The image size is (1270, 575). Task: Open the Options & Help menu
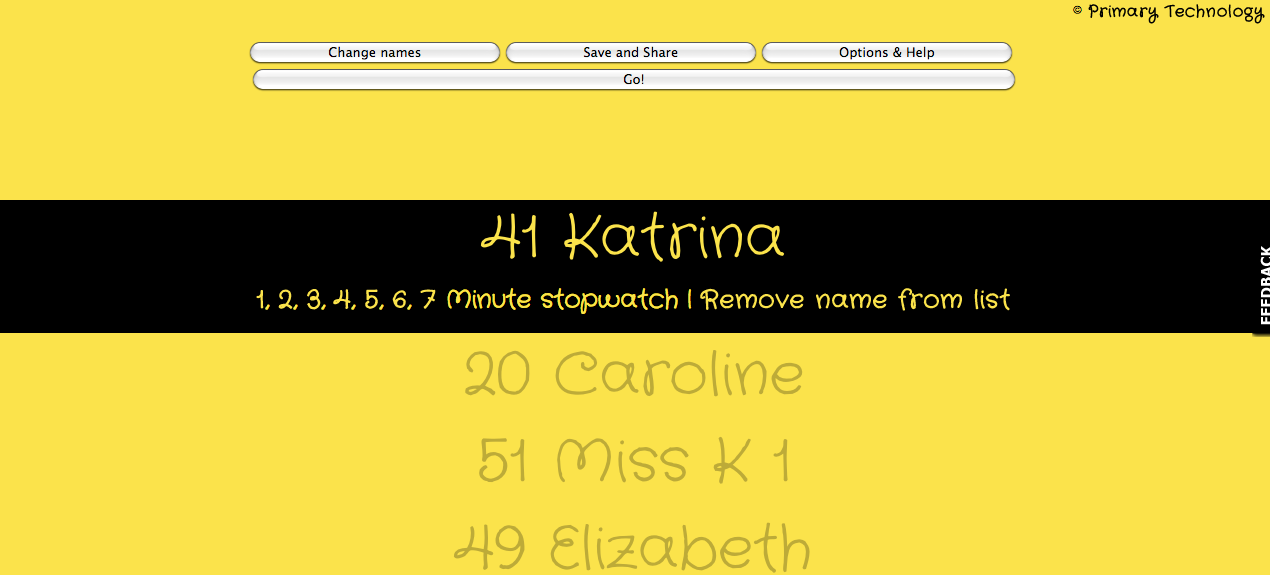(x=886, y=53)
